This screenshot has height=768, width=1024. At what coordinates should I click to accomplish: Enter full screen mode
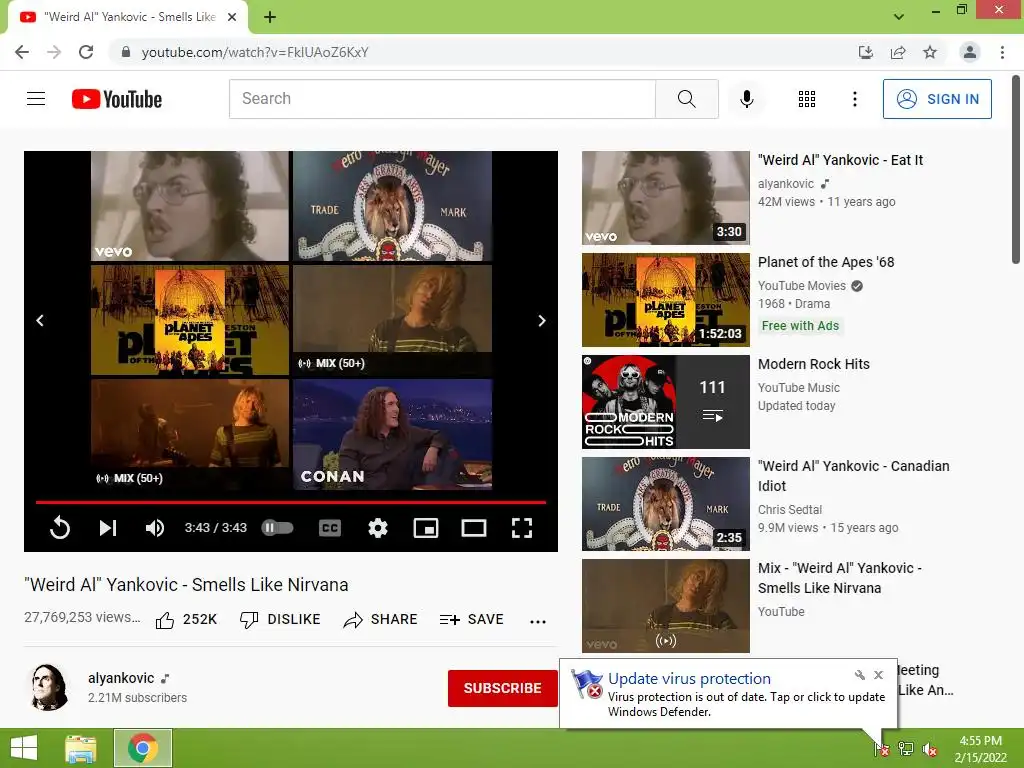[x=522, y=528]
